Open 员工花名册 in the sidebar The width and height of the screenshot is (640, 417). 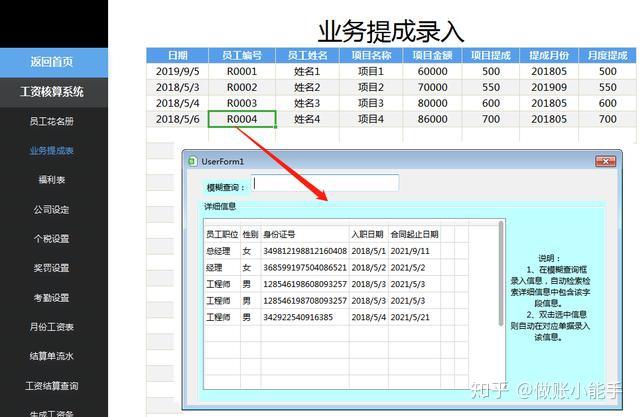click(52, 121)
